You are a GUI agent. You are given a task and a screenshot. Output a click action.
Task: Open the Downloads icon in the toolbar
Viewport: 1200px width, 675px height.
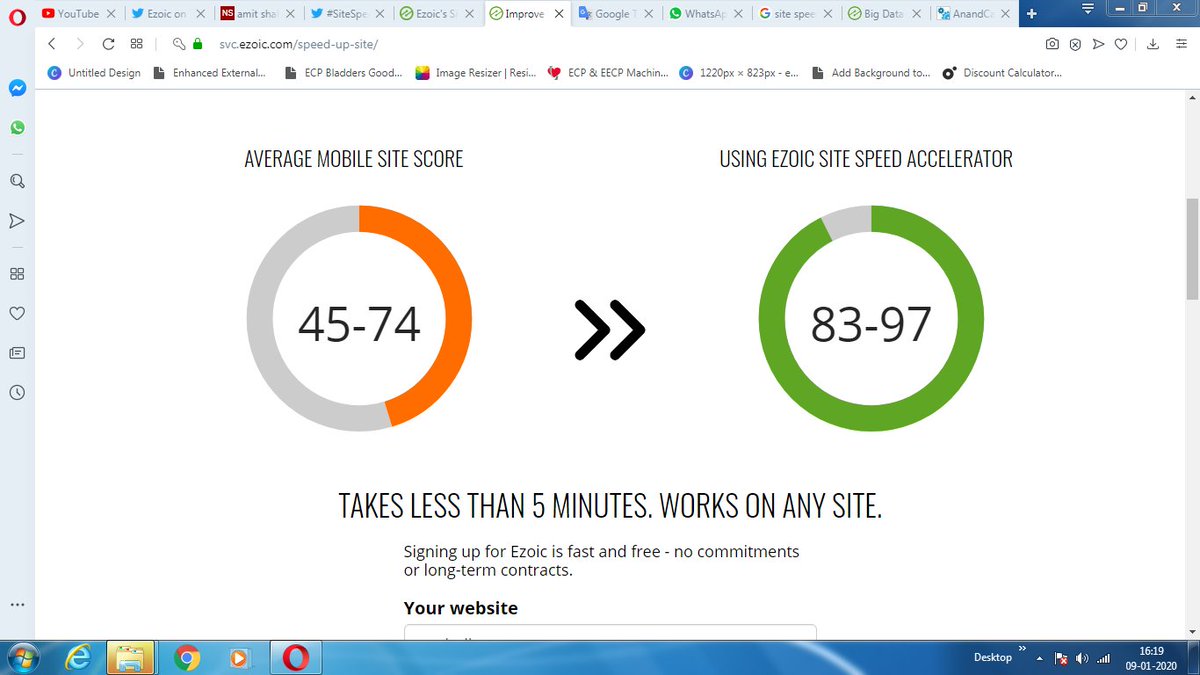point(1150,44)
